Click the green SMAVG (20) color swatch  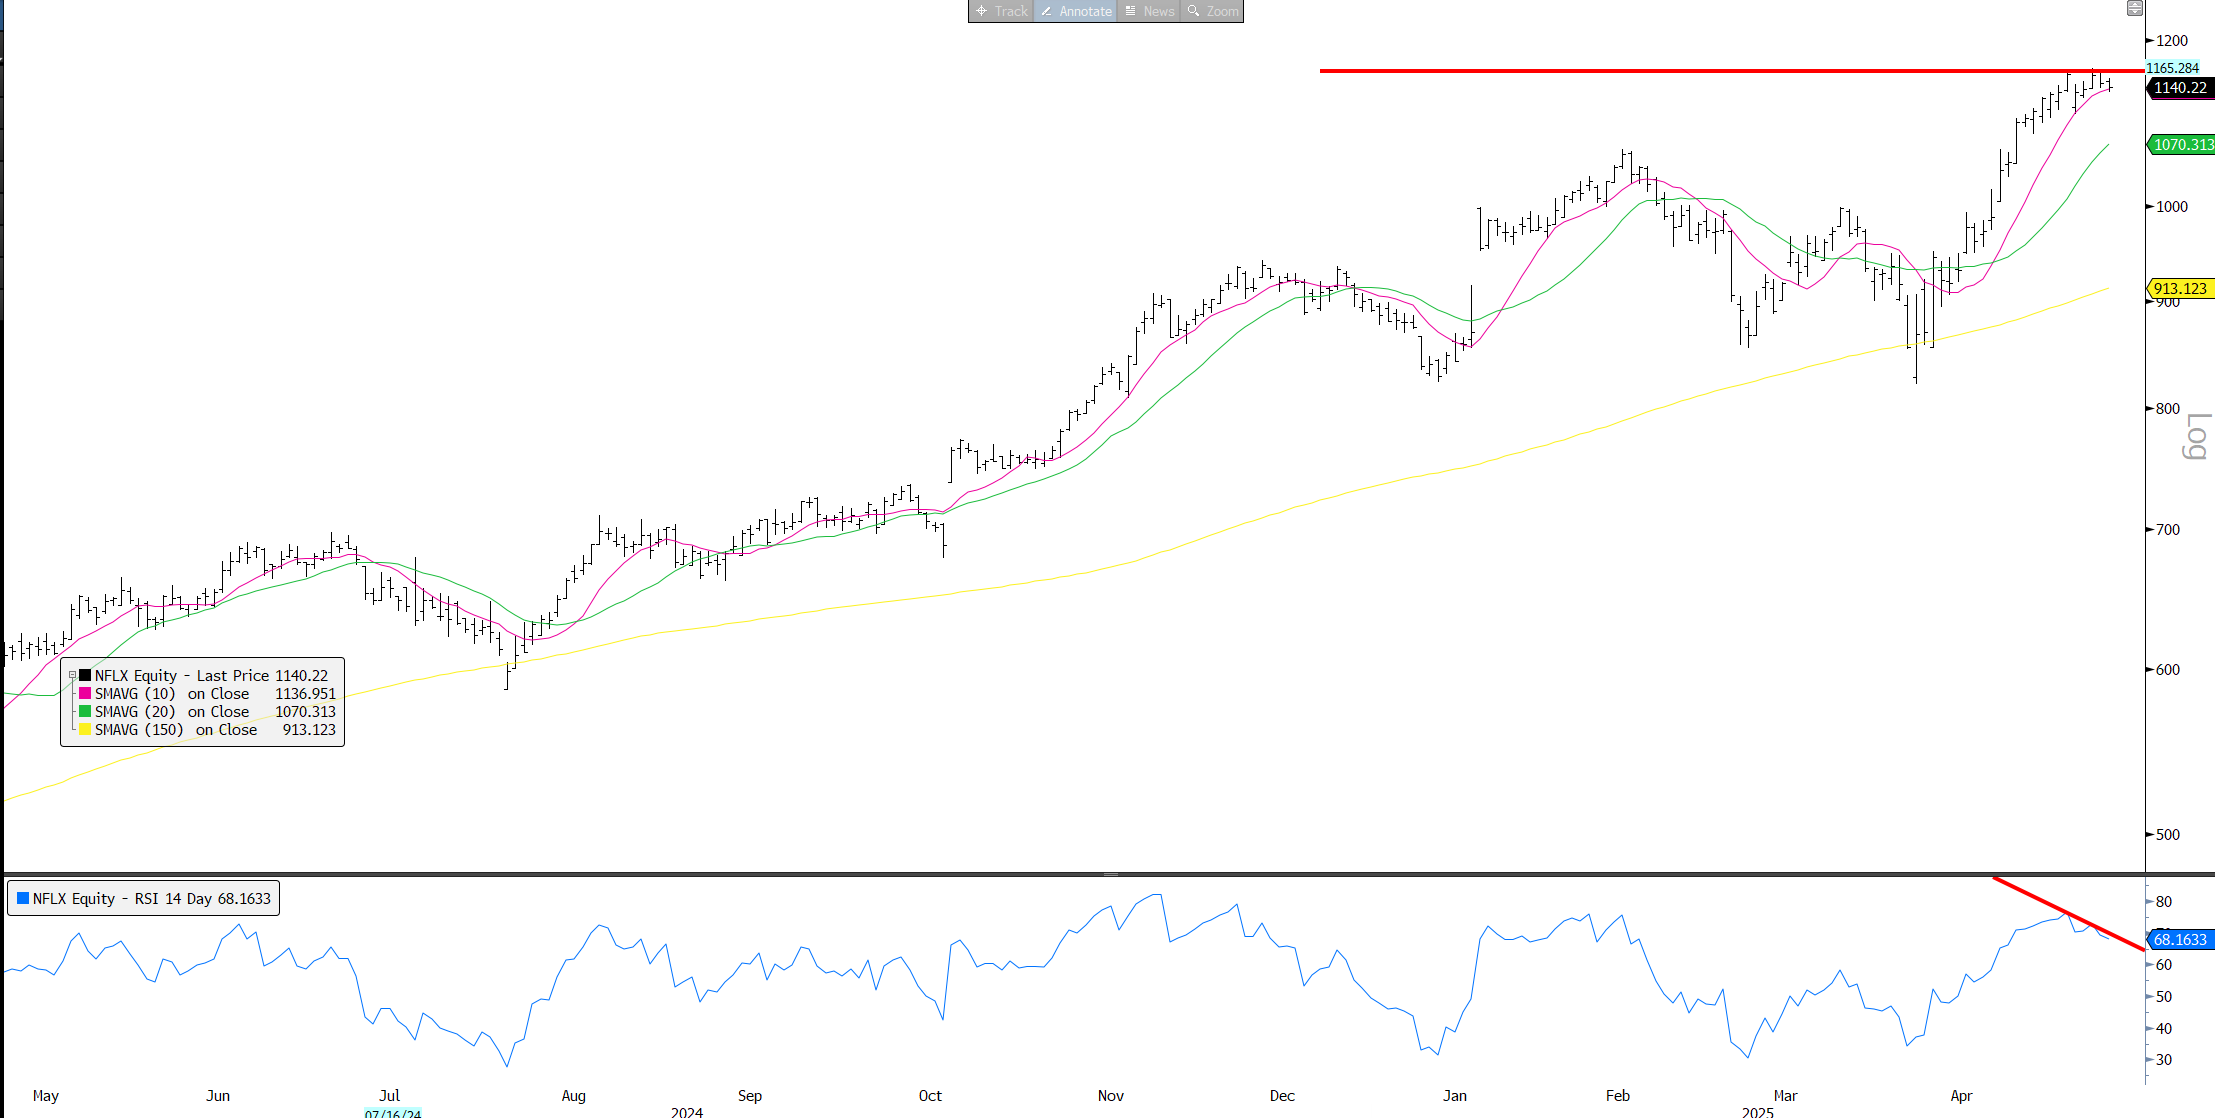point(85,712)
